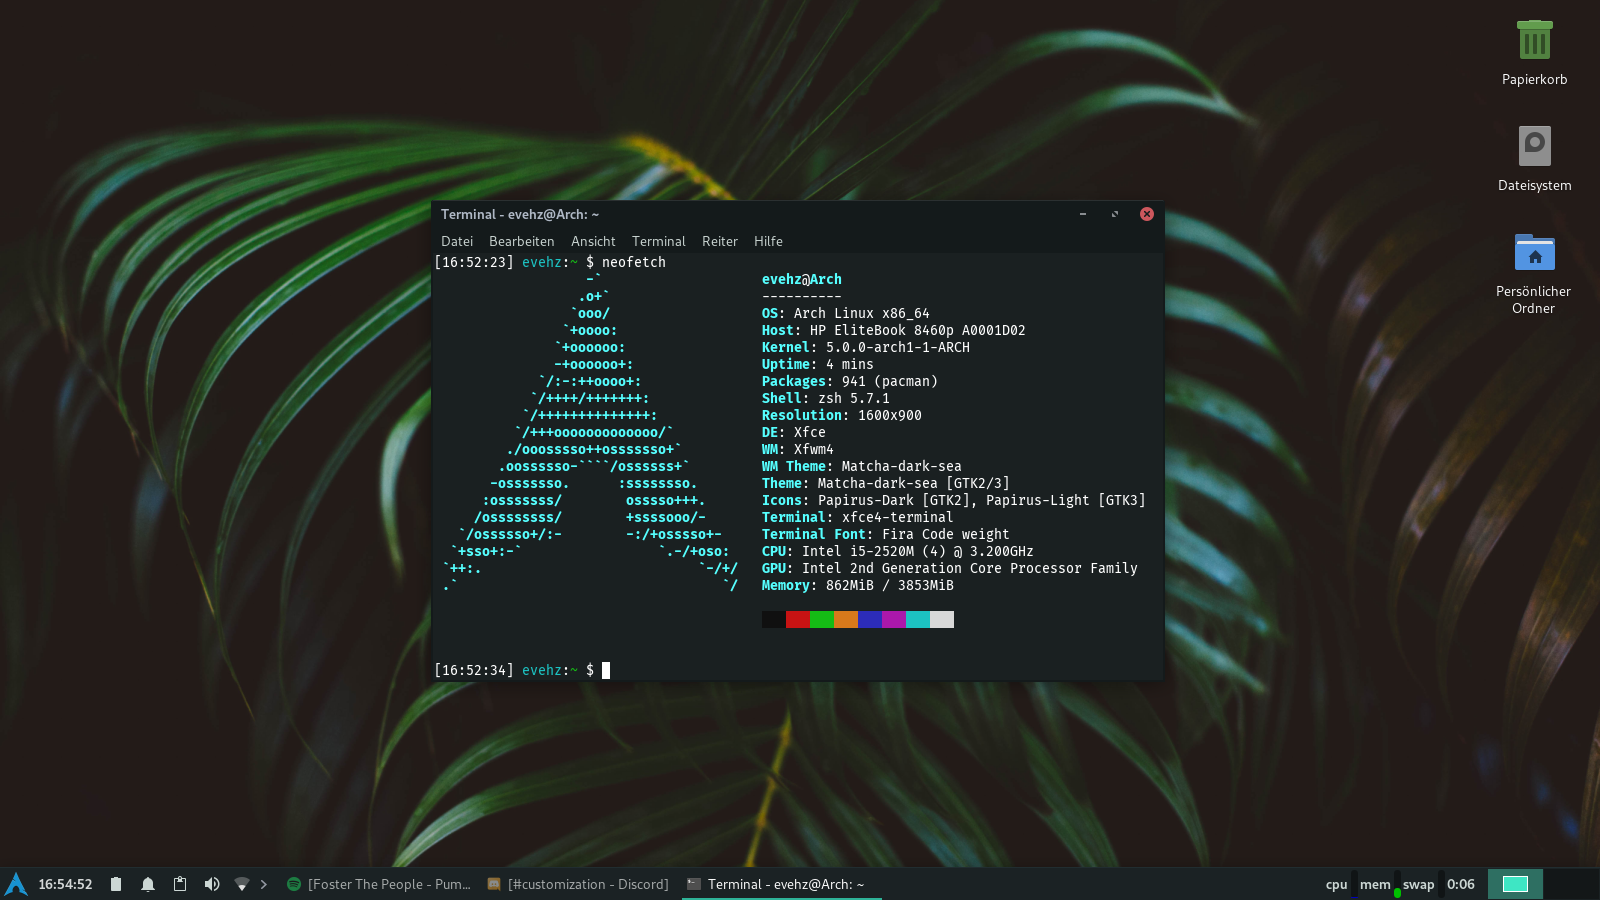Click the blue color block in neofetch
This screenshot has height=900, width=1600.
[x=870, y=619]
